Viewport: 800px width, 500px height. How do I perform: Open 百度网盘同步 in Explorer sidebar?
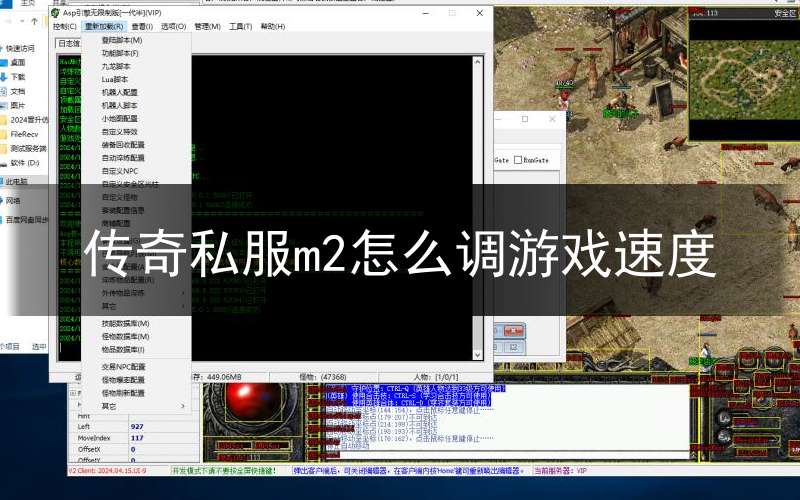click(27, 220)
